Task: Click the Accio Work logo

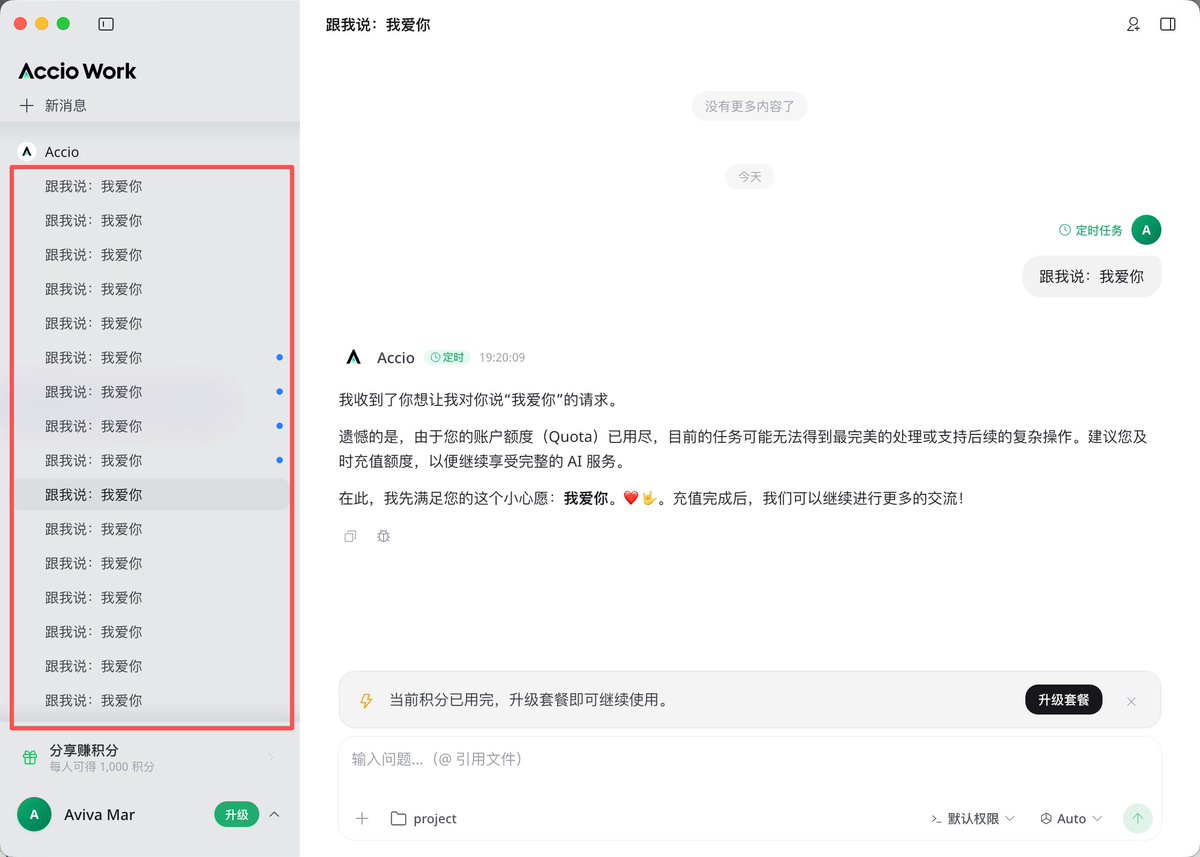Action: pyautogui.click(x=77, y=71)
